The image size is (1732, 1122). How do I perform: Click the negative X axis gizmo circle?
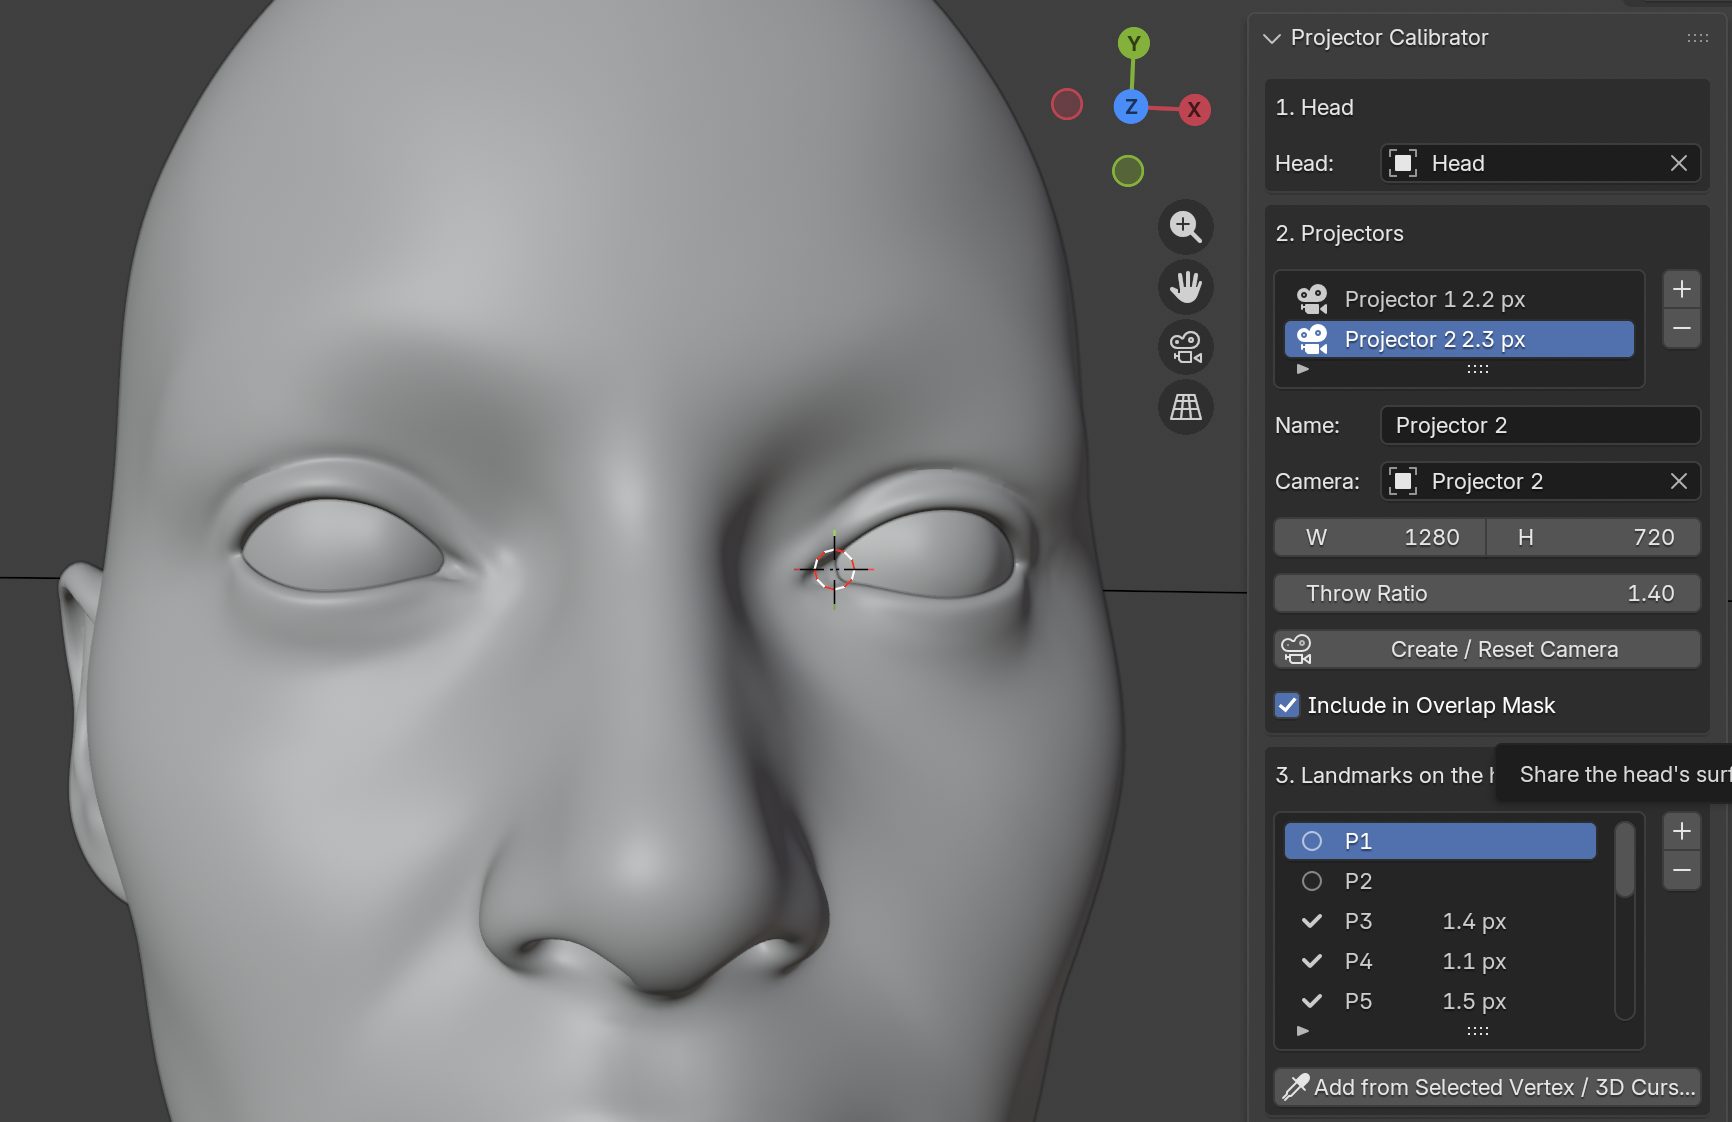pos(1067,104)
